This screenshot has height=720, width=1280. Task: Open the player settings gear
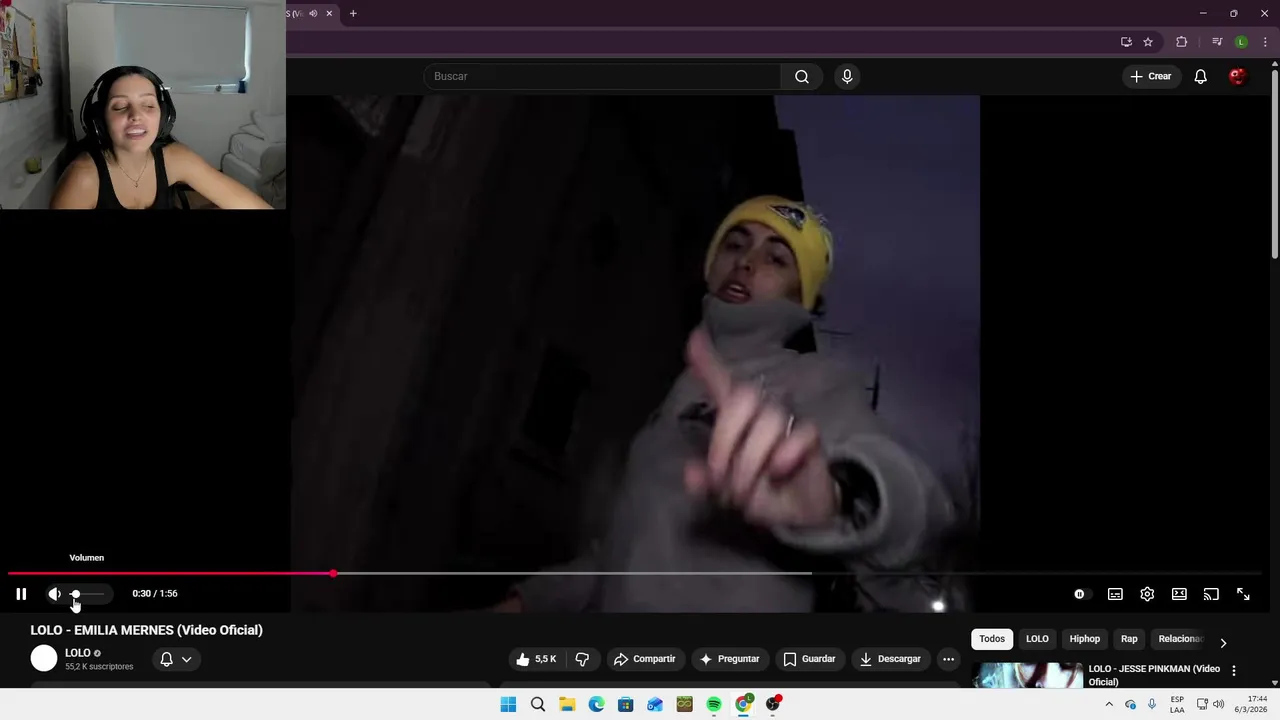coord(1147,594)
